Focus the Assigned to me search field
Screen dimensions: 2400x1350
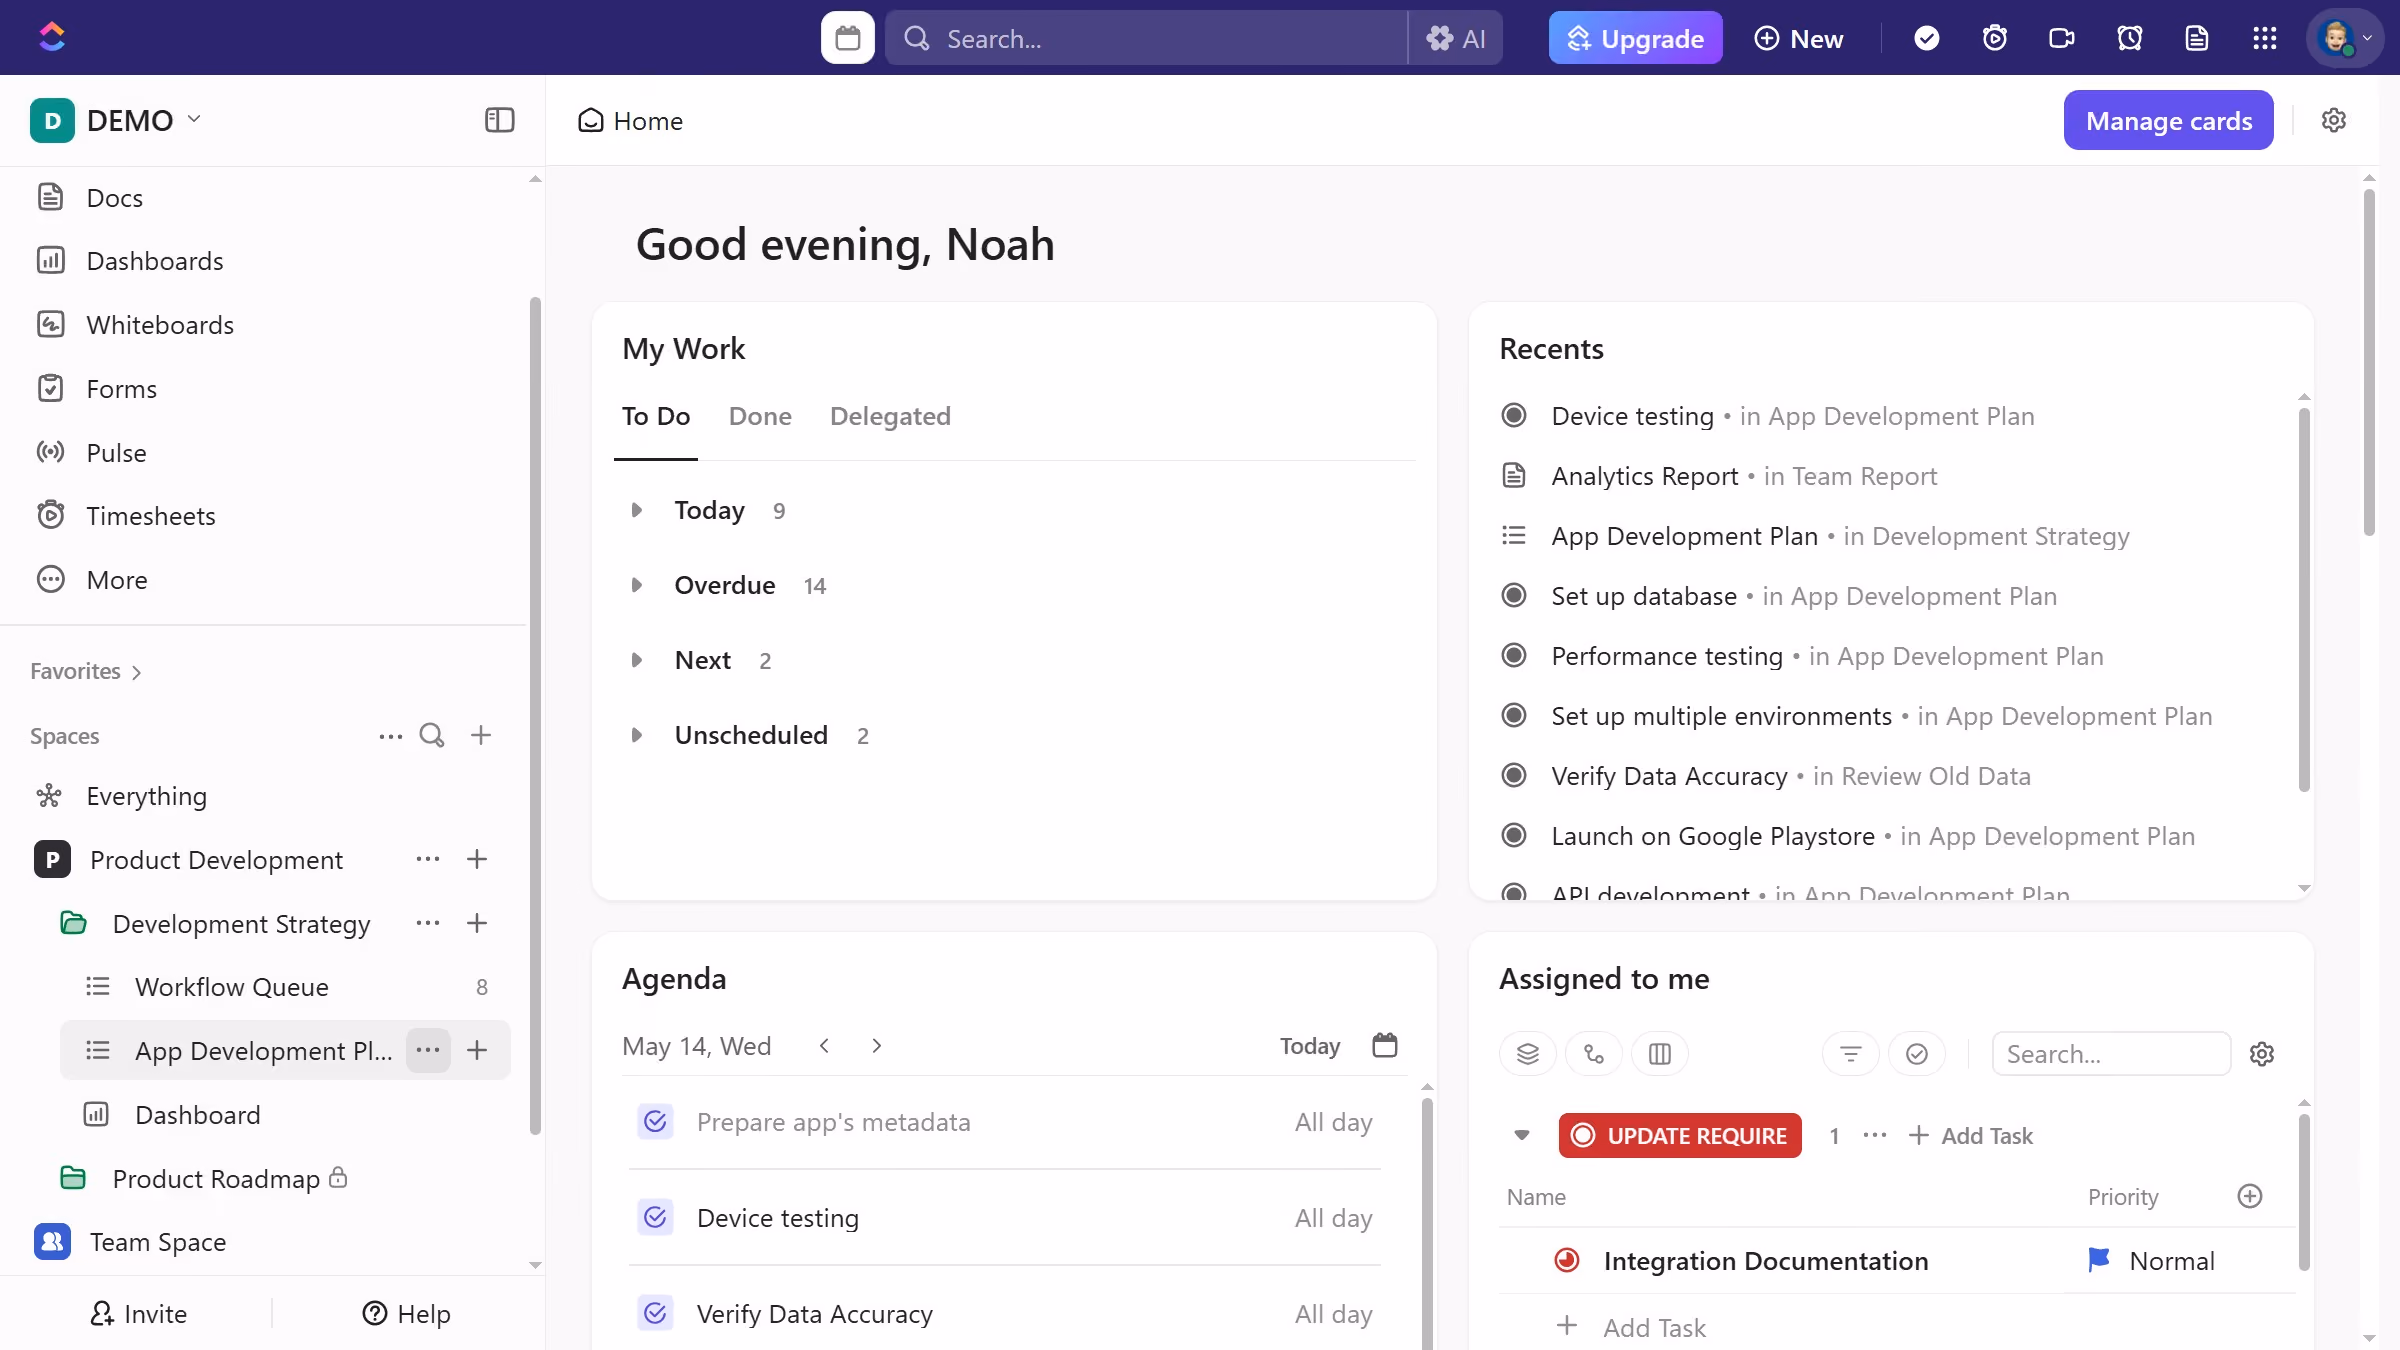[x=2111, y=1053]
